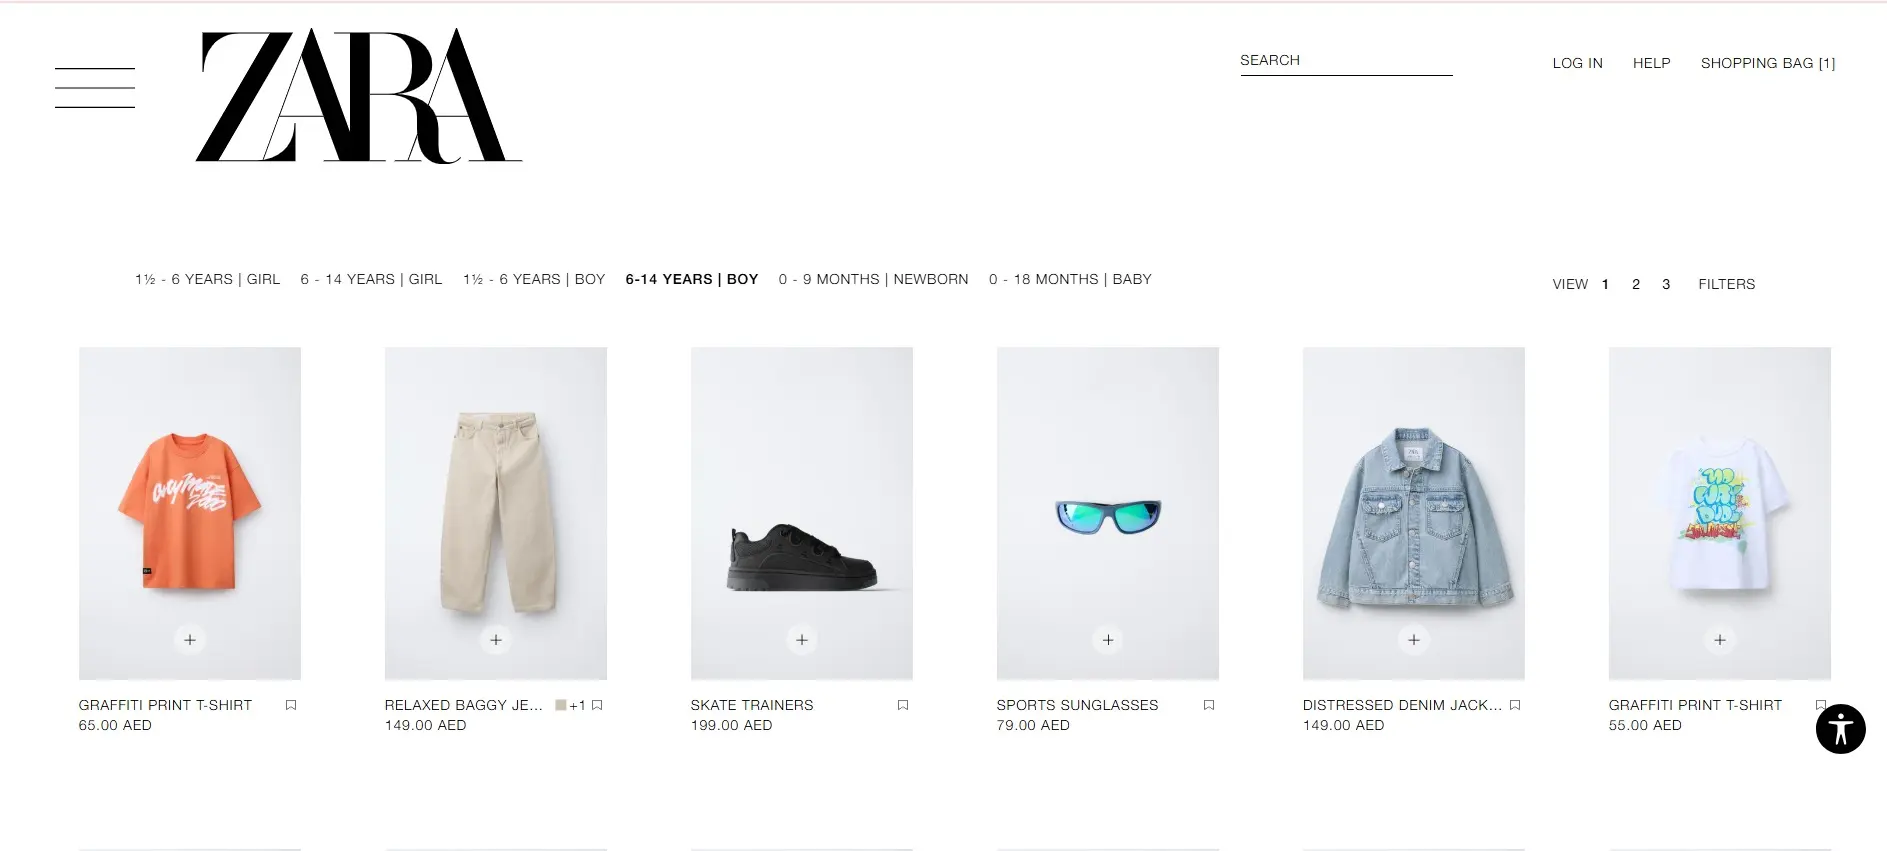The height and width of the screenshot is (851, 1887).
Task: Click the SEARCH input field
Action: (x=1346, y=61)
